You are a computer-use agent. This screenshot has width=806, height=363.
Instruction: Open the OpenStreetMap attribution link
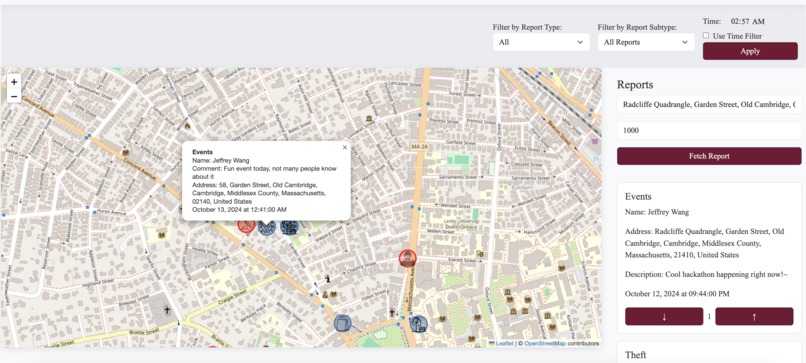click(545, 343)
